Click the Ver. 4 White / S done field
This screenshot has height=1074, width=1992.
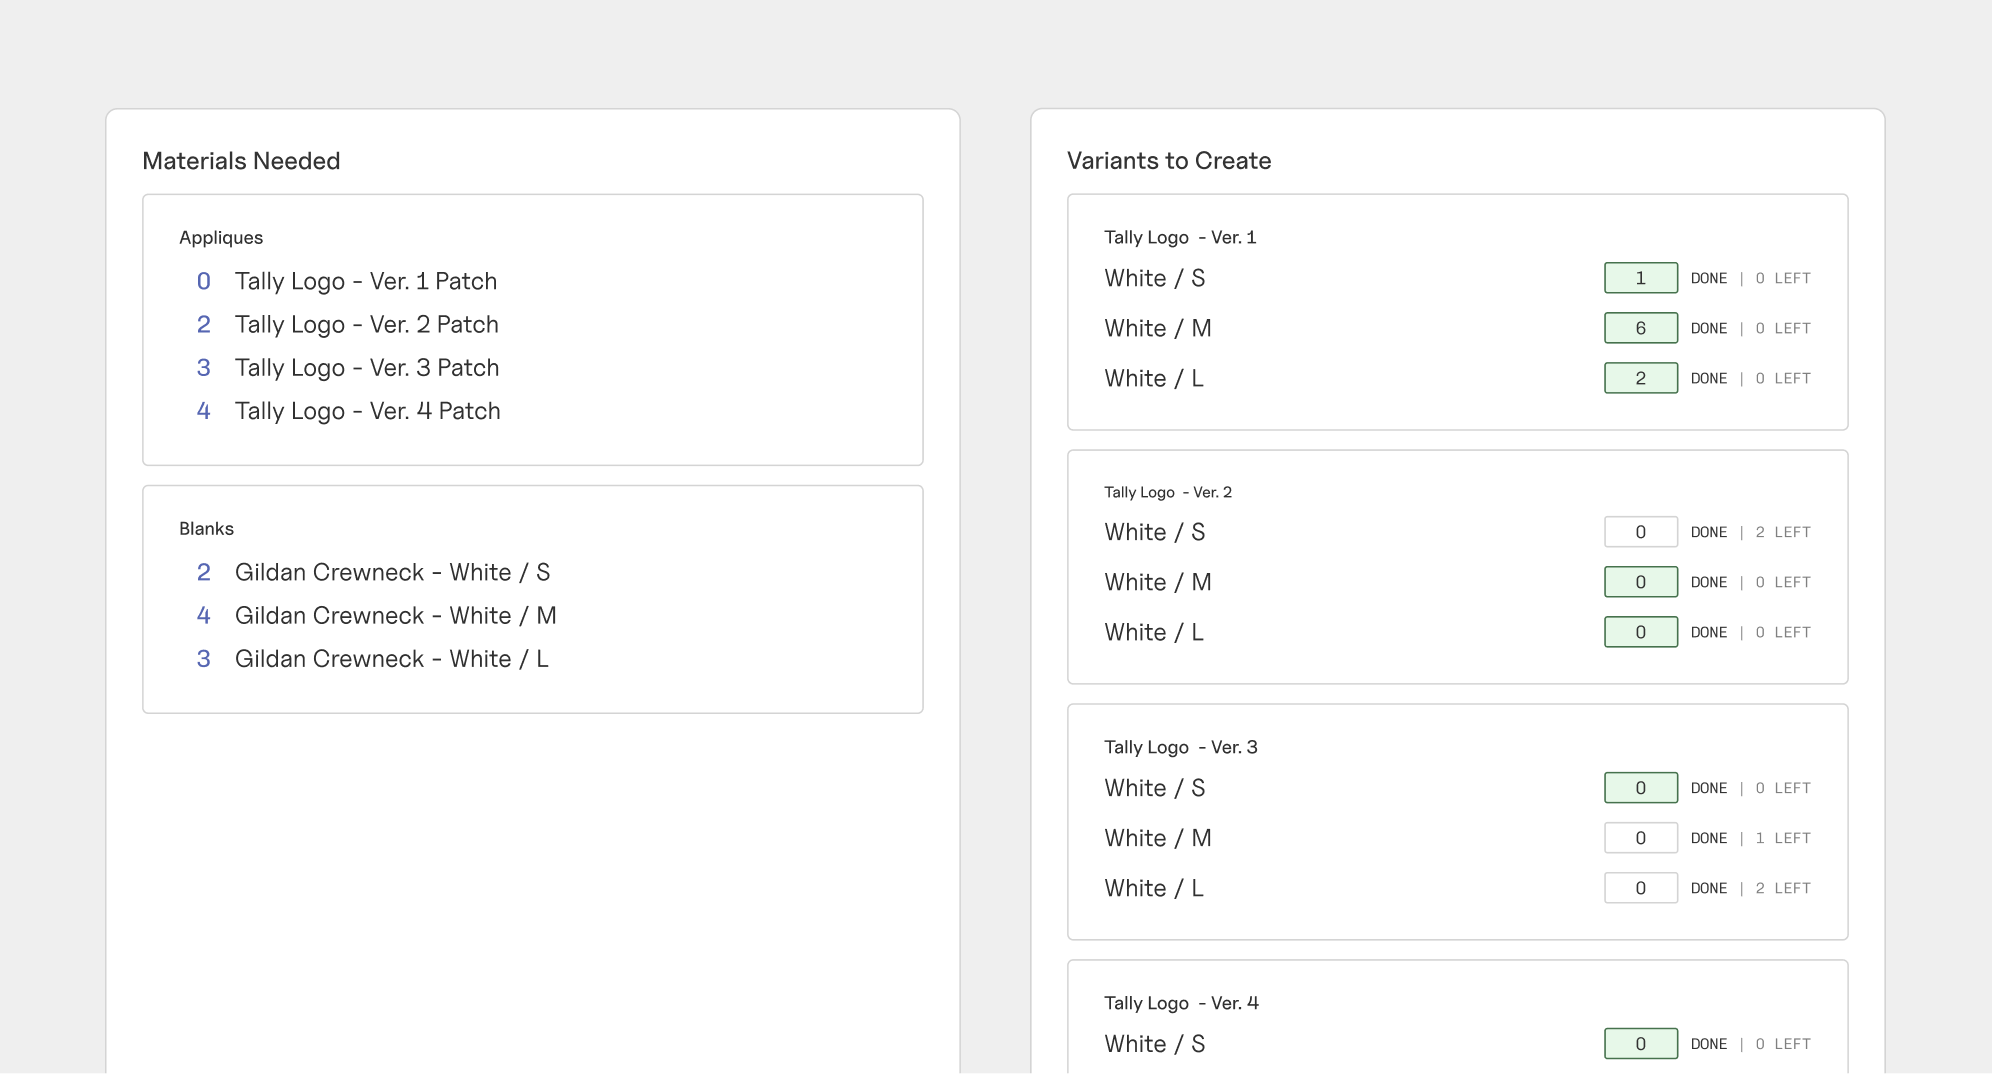tap(1640, 1044)
